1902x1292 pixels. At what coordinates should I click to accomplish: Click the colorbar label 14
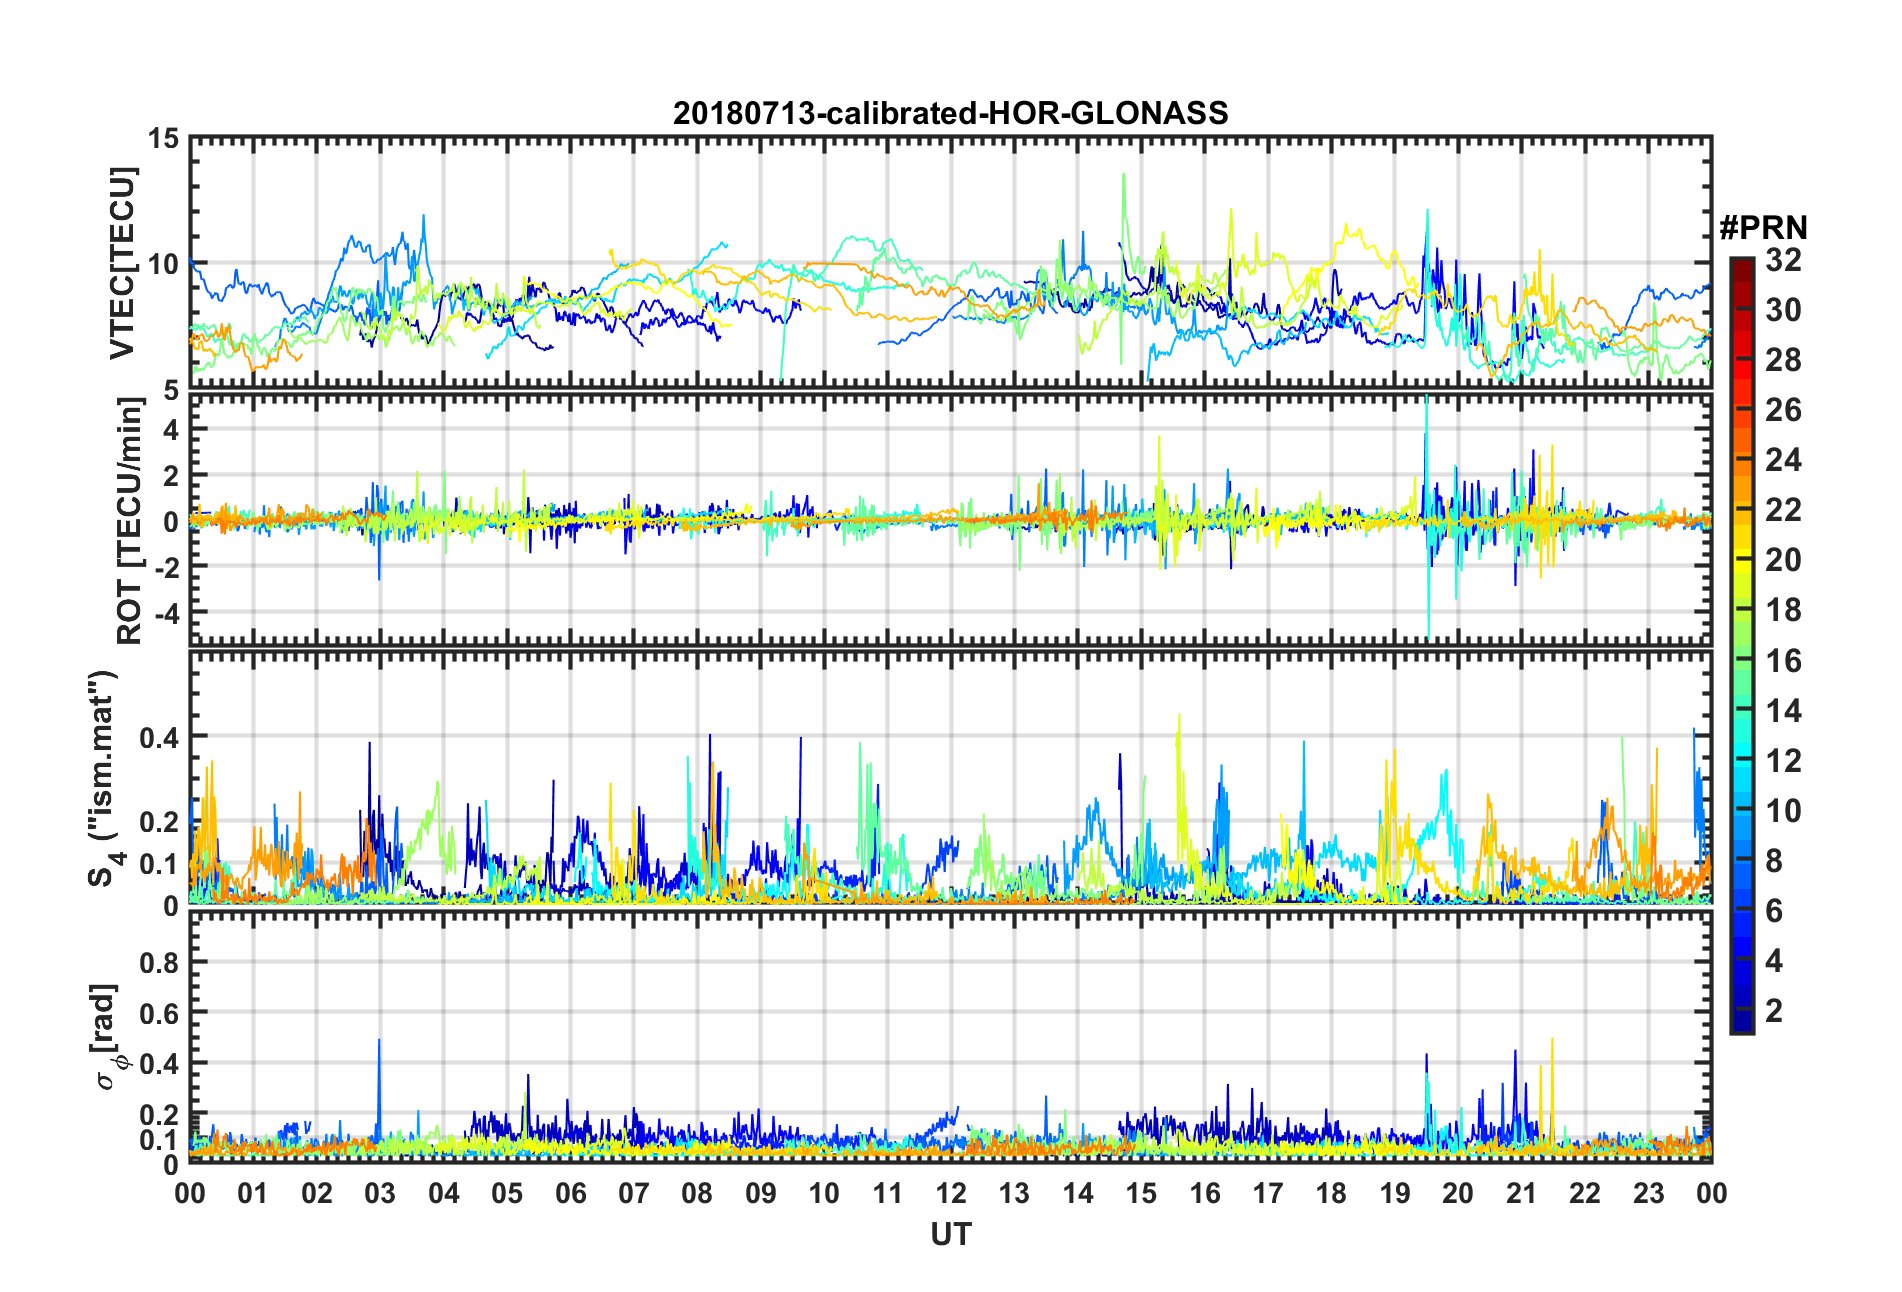[x=1783, y=711]
